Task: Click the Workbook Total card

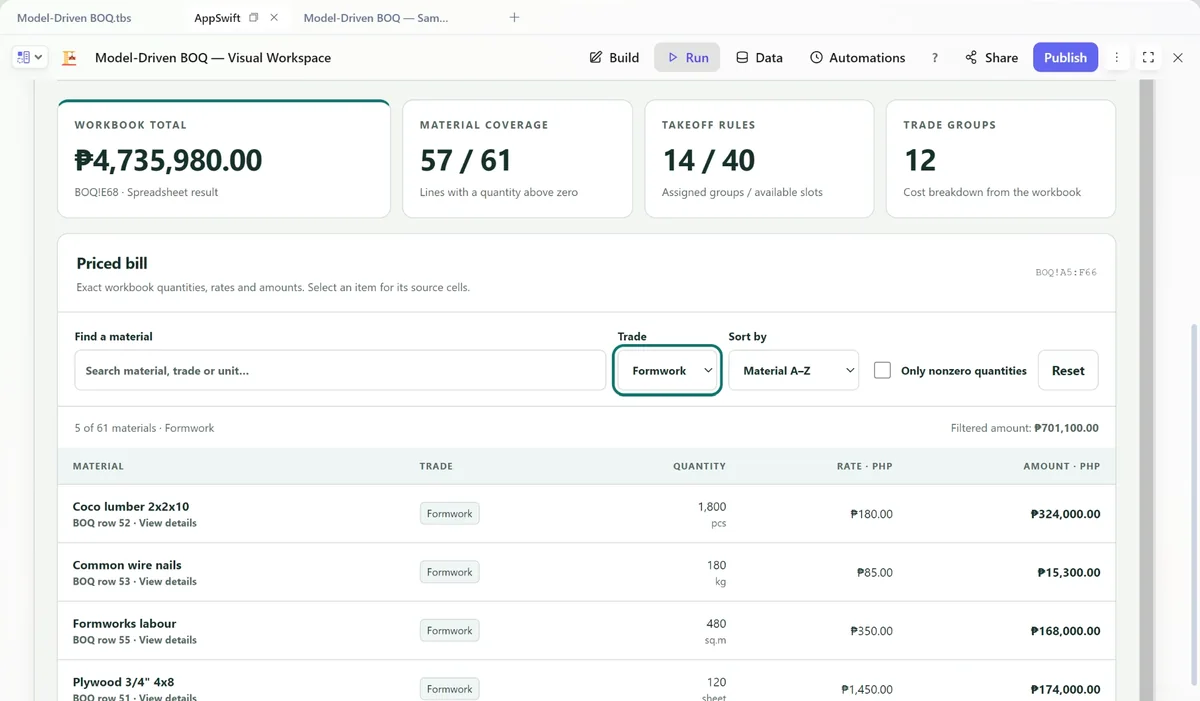Action: [224, 158]
